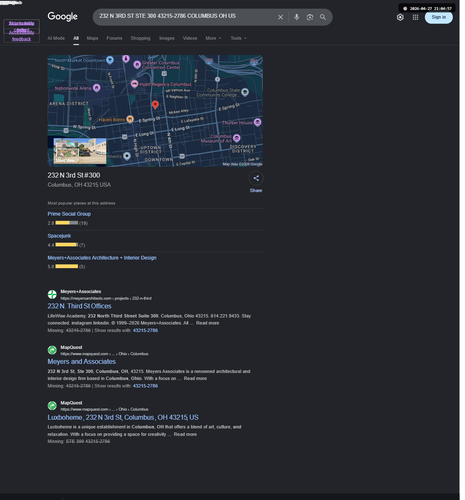Viewport: 465px width, 500px height.
Task: Click the Google logo
Action: coord(63,17)
